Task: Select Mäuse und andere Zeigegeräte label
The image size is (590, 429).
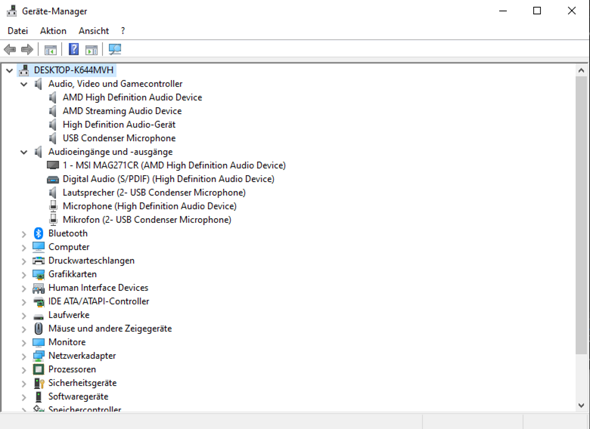Action: tap(110, 329)
